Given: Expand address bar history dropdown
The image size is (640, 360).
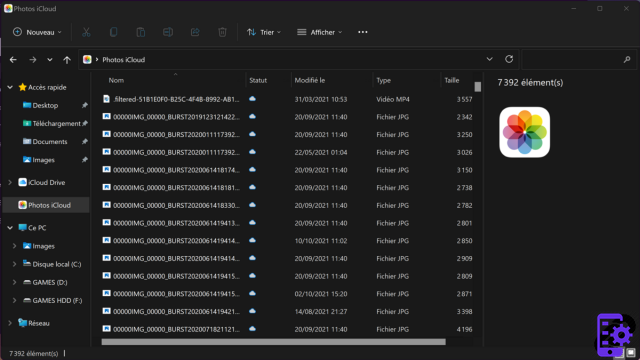Looking at the screenshot, I should tap(489, 59).
